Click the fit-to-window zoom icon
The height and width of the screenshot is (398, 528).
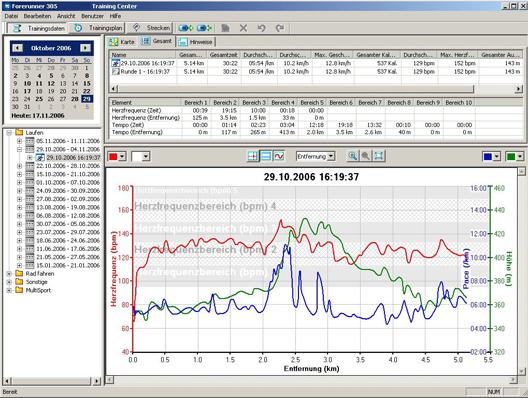(378, 156)
